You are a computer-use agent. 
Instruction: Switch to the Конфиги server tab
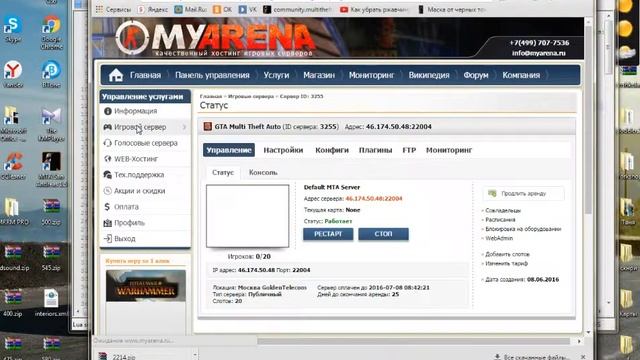tap(332, 150)
